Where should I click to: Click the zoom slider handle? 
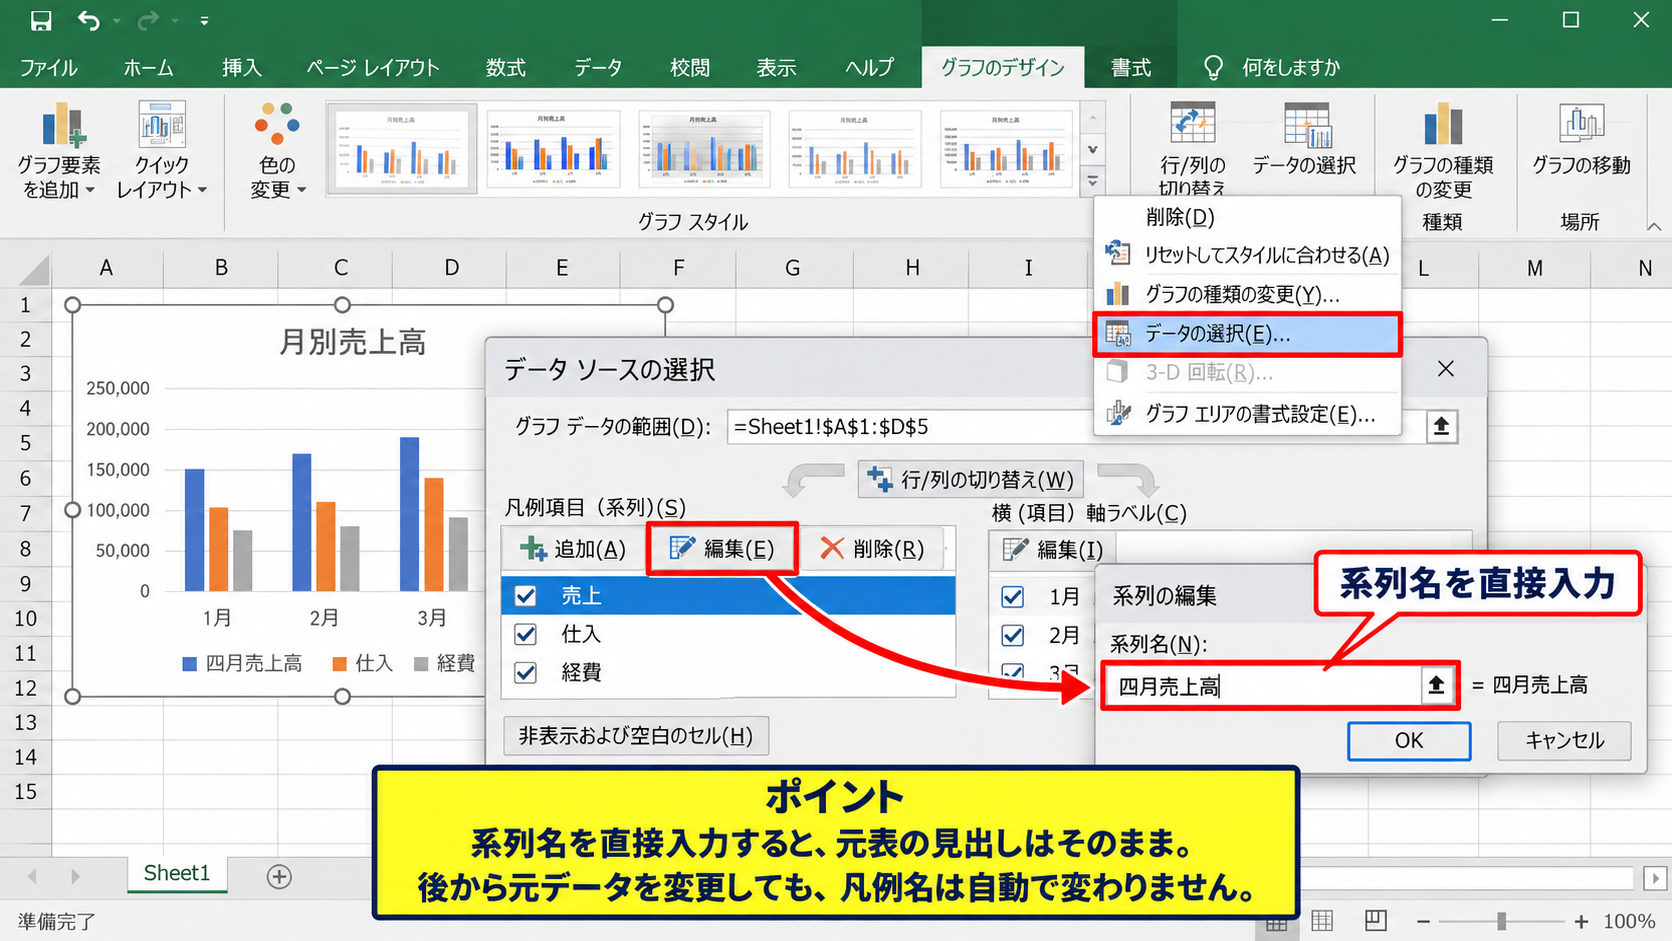(1501, 921)
